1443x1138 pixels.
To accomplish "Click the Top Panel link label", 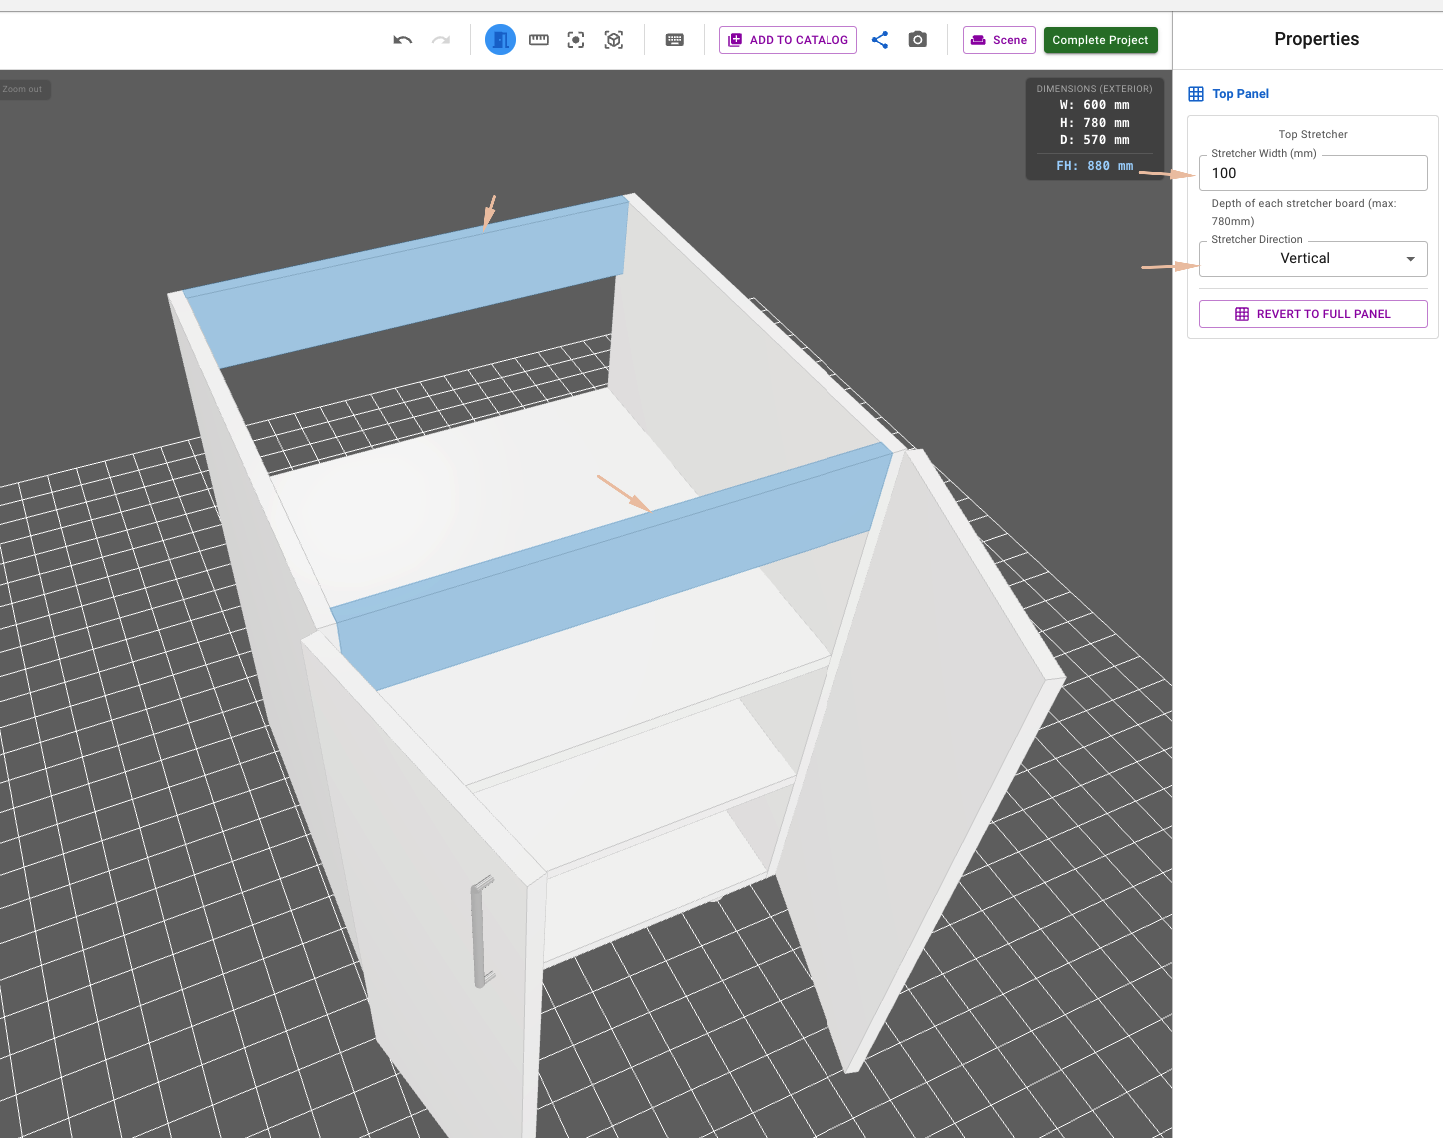I will (1241, 94).
